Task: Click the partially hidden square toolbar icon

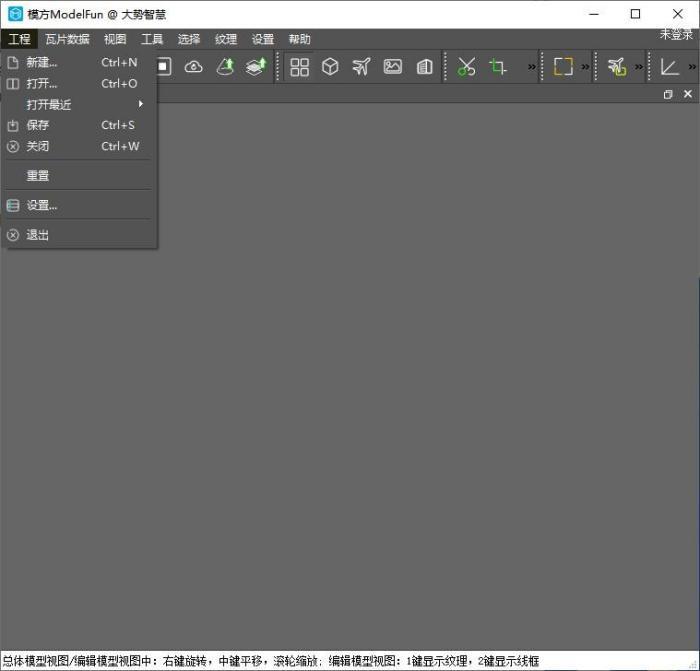Action: (x=164, y=67)
